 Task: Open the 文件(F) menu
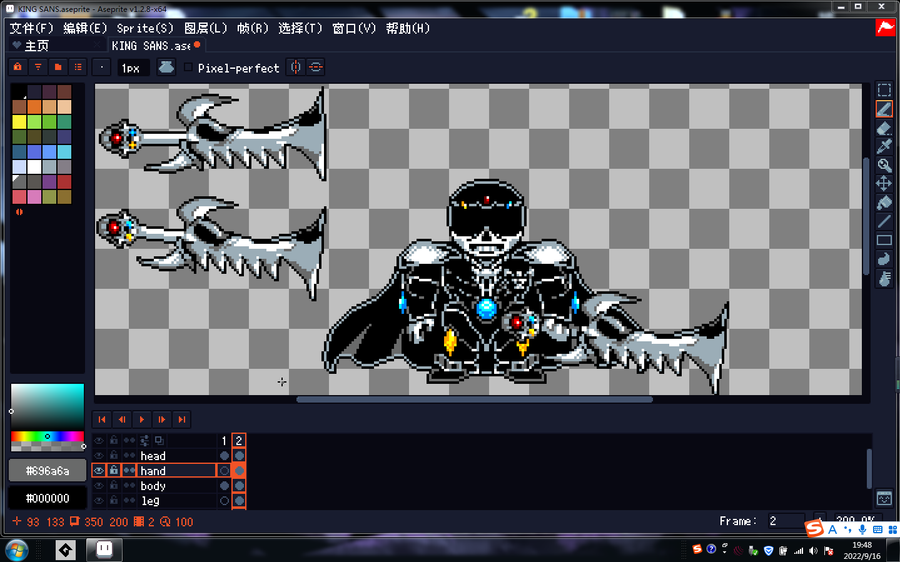(32, 28)
